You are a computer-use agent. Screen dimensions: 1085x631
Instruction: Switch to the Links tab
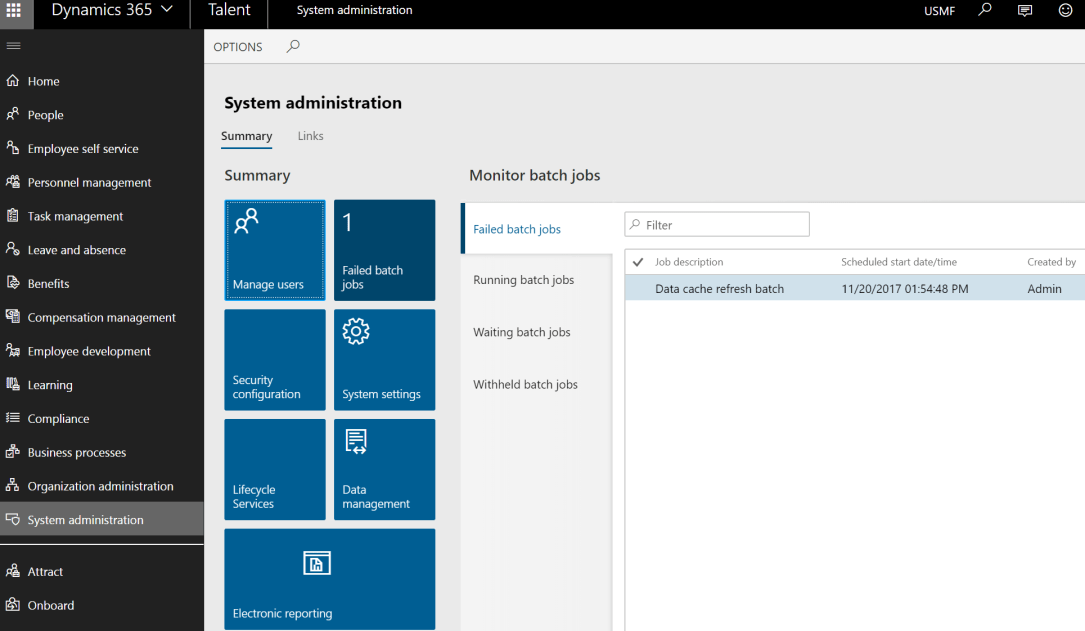310,136
